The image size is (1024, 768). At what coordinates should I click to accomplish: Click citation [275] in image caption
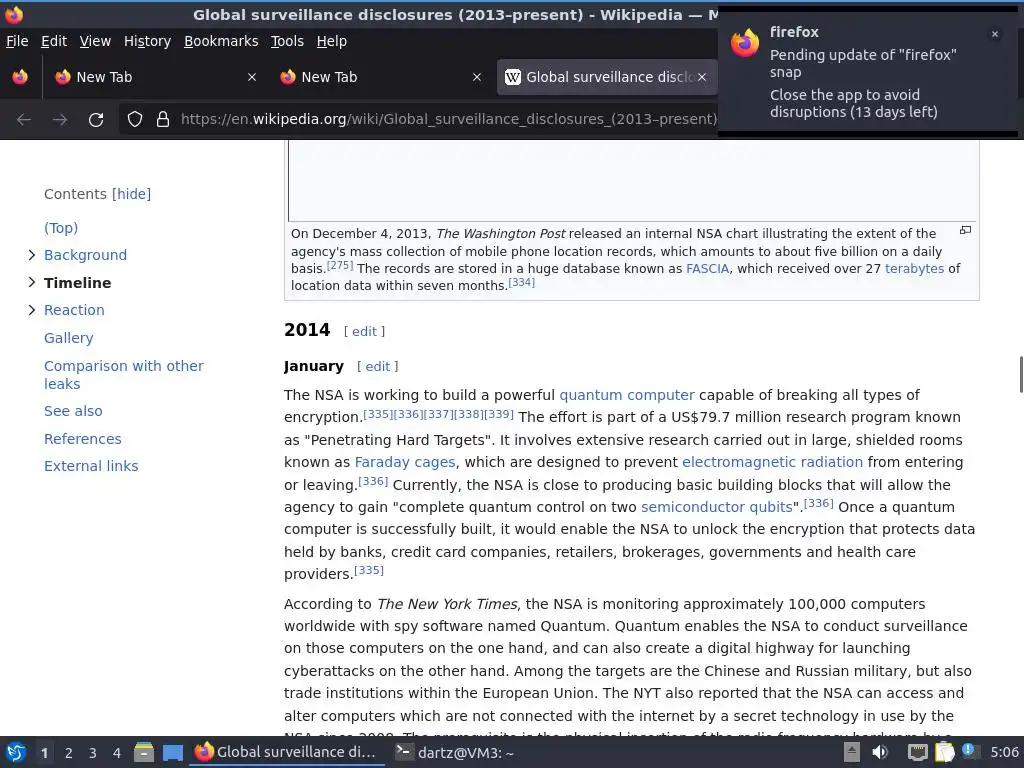[340, 266]
